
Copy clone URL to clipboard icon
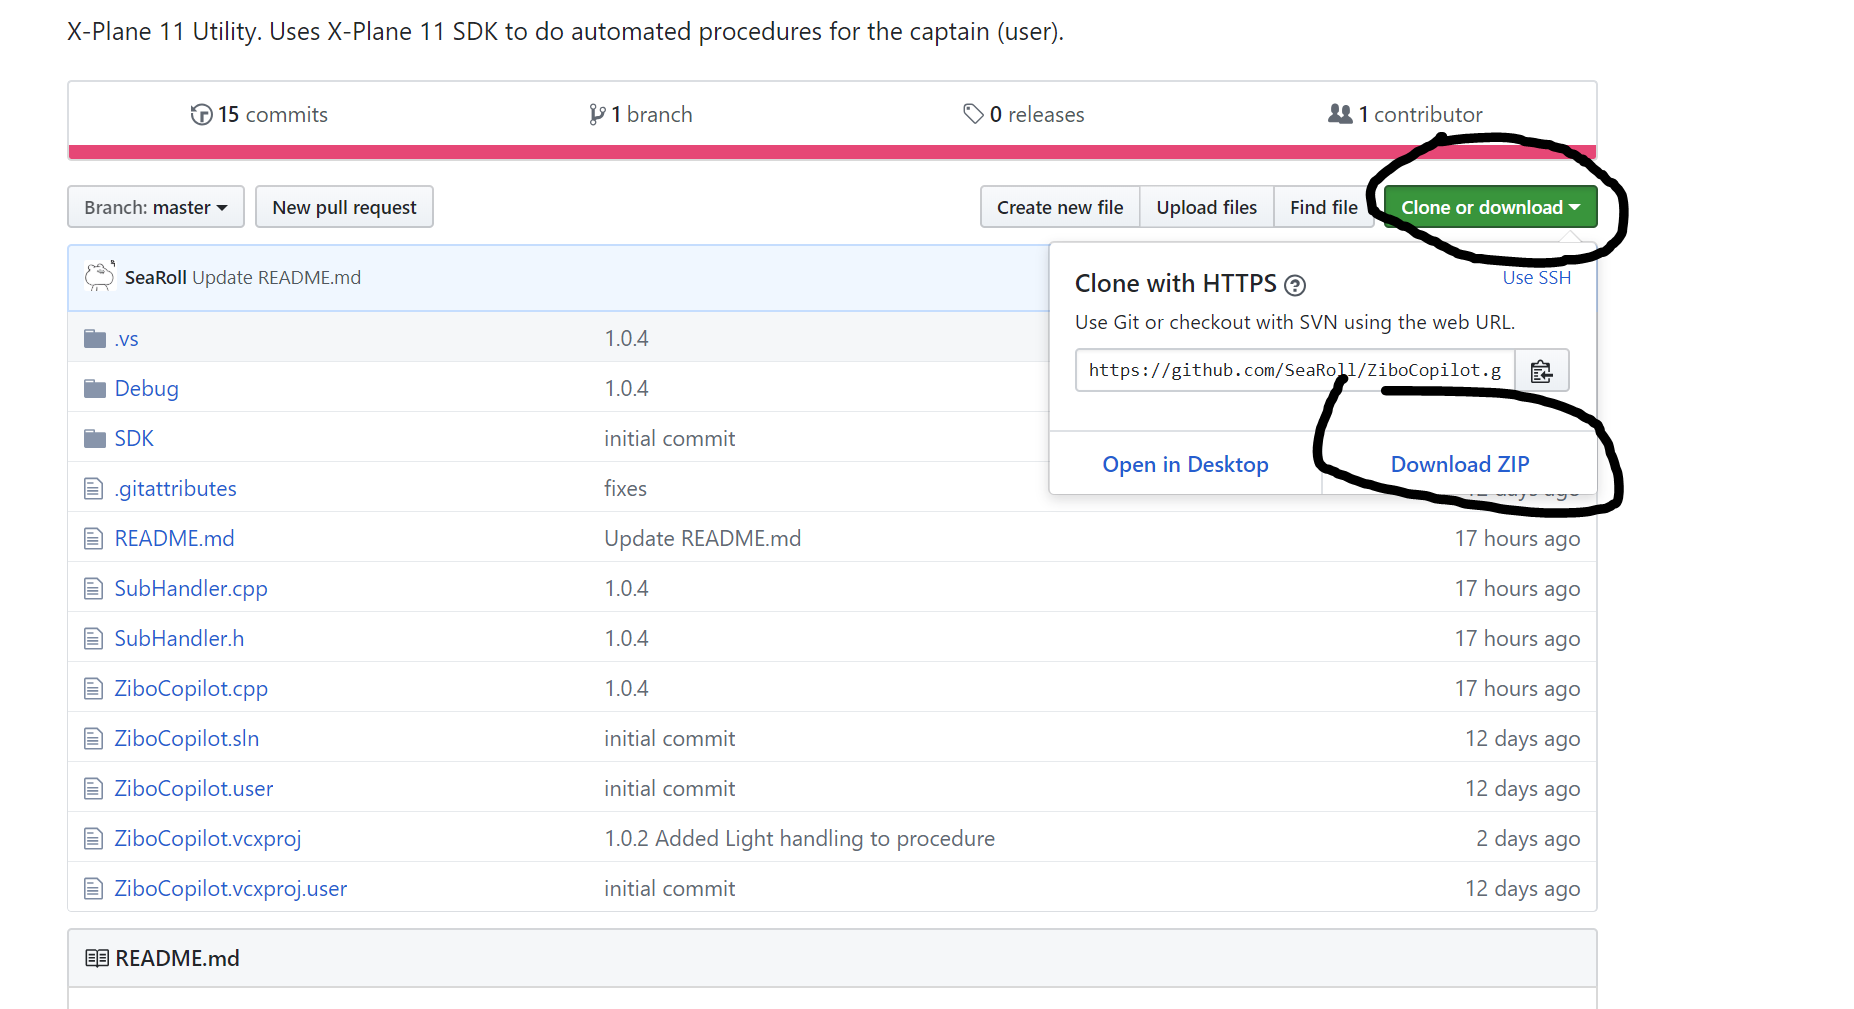[x=1542, y=371]
